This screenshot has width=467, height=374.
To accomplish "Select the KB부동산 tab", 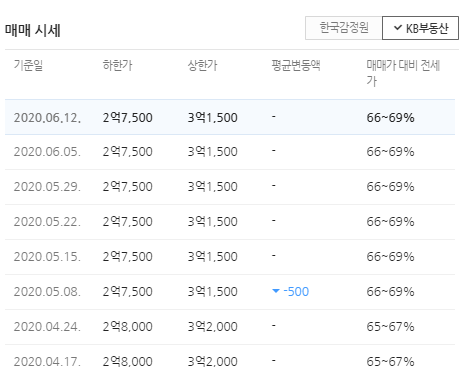I will [420, 28].
